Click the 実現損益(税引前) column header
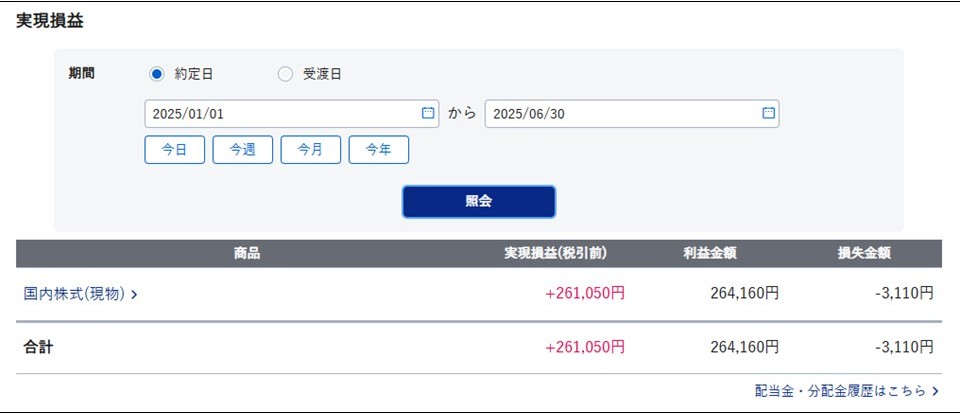Image resolution: width=960 pixels, height=414 pixels. 555,254
